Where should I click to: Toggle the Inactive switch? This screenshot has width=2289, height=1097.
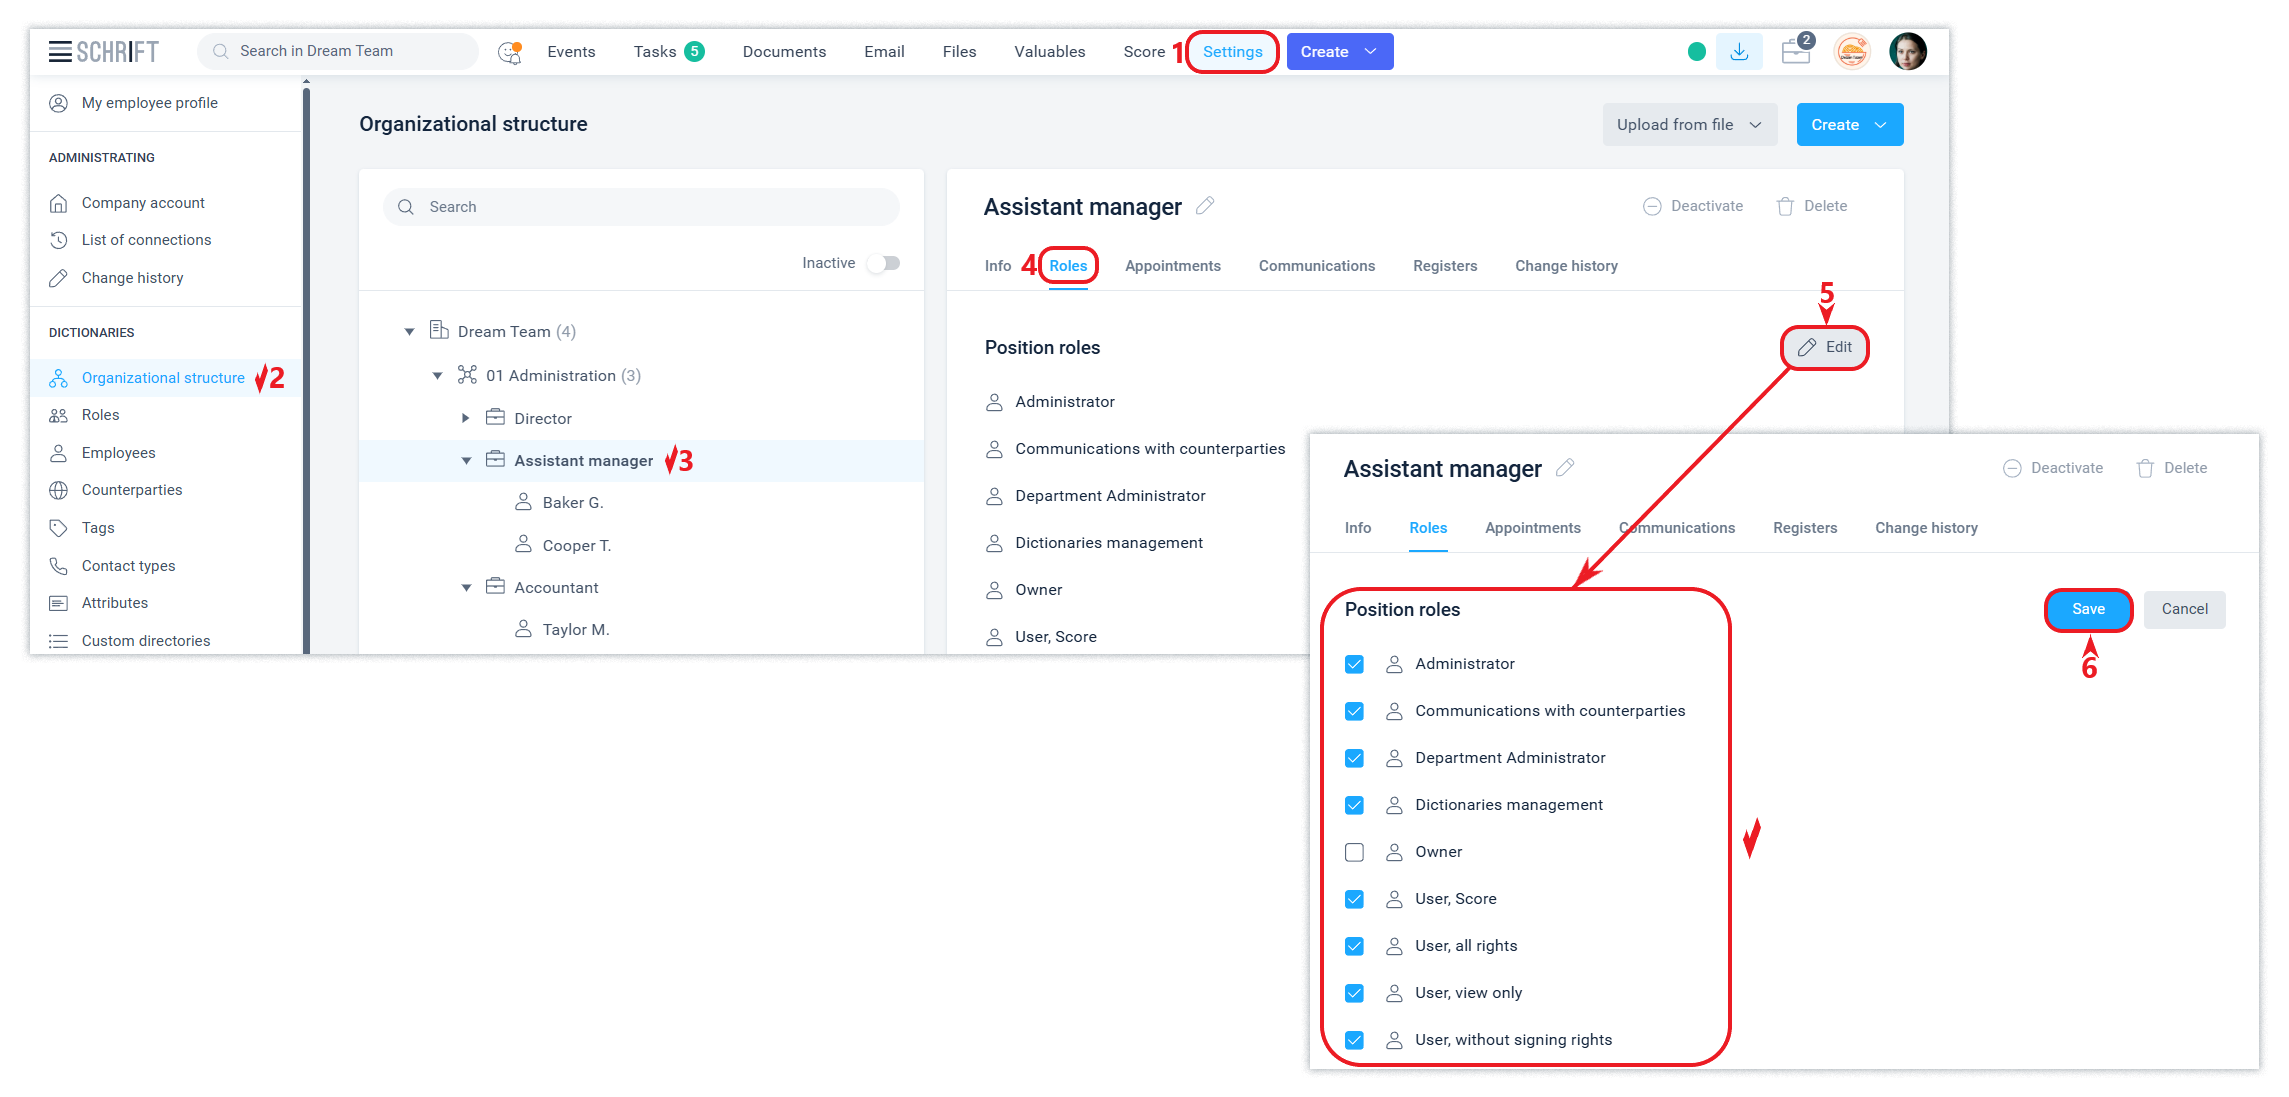click(x=883, y=263)
